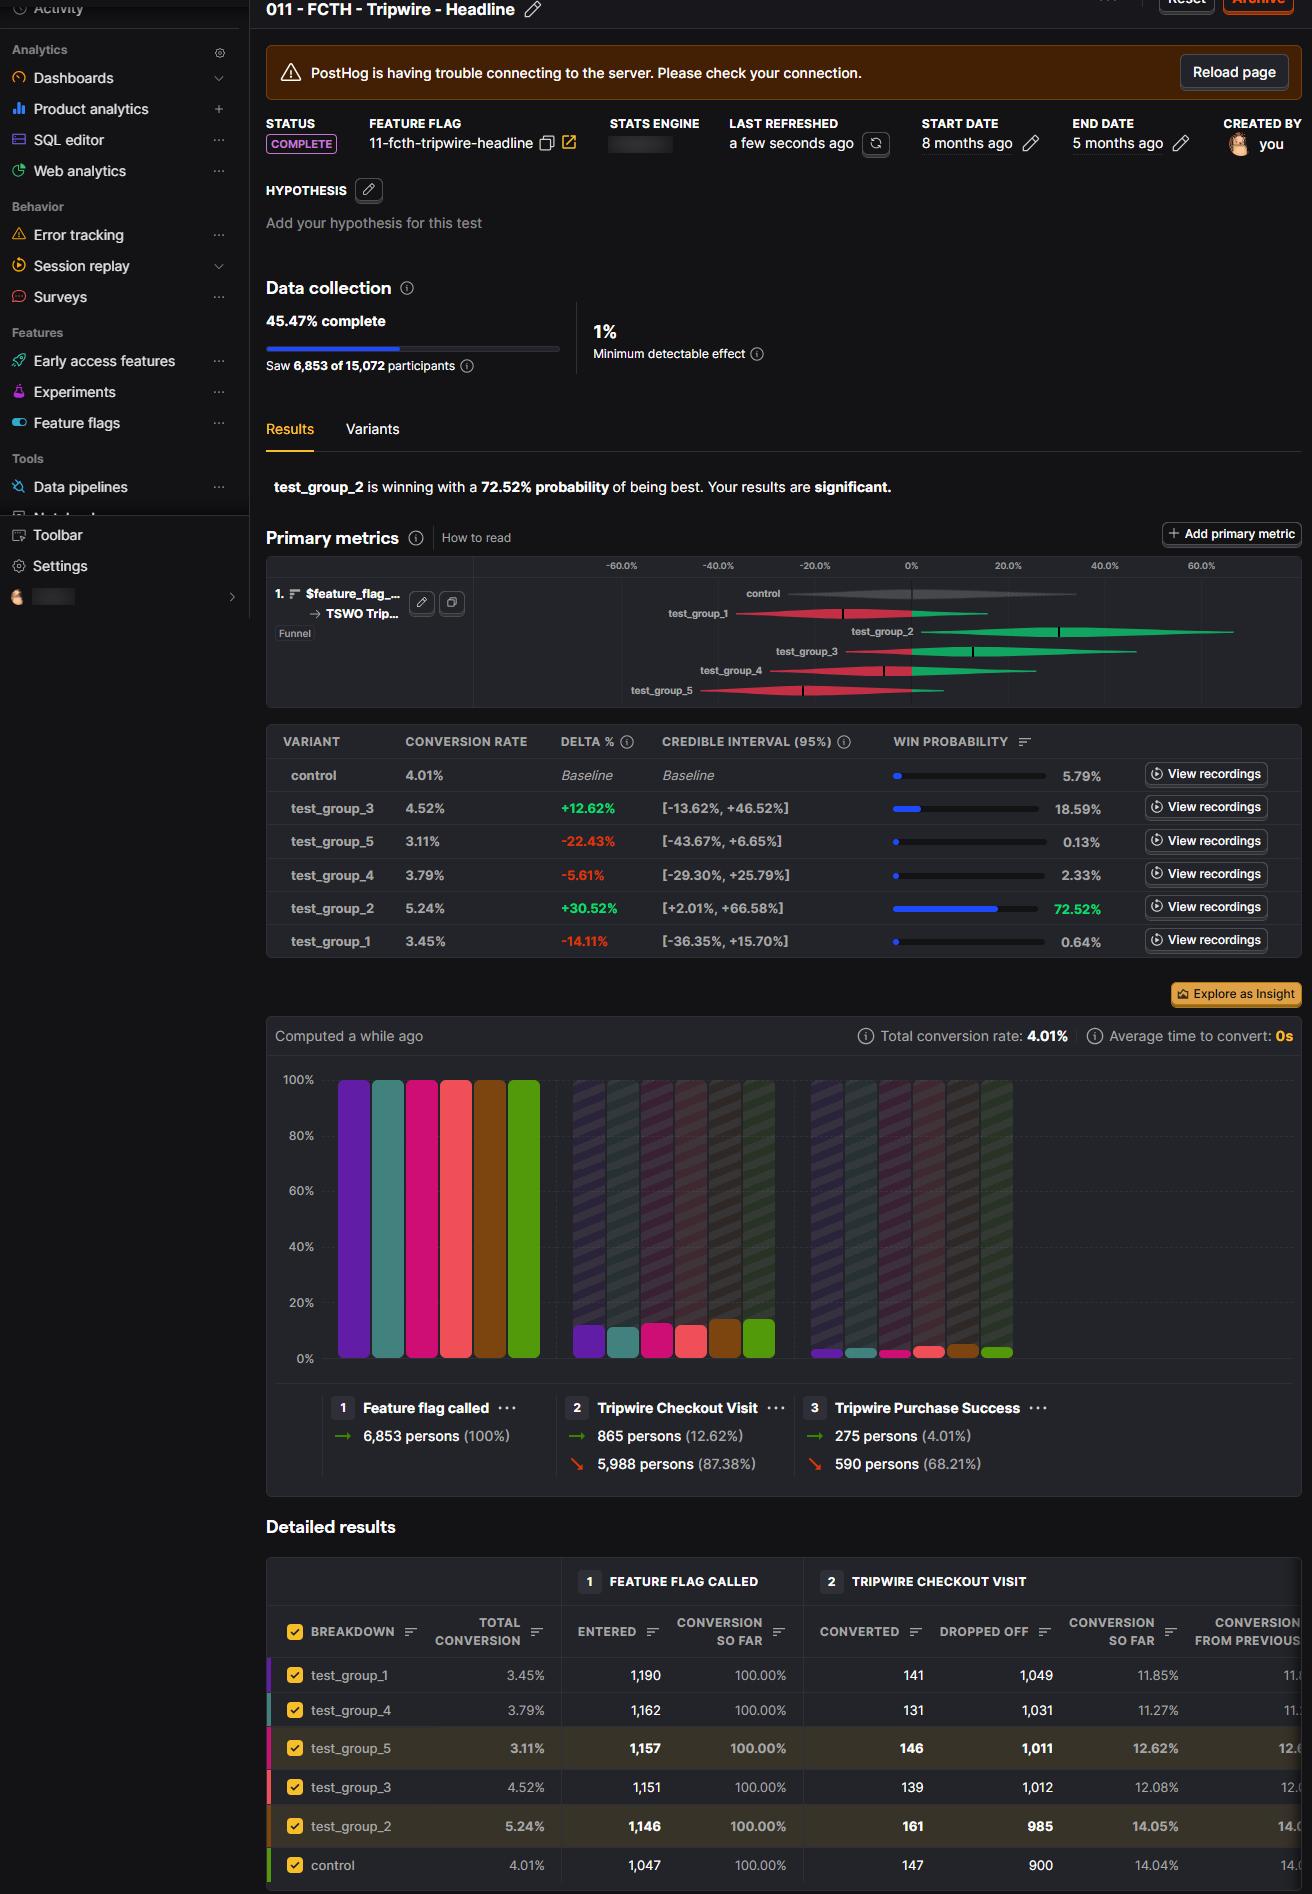This screenshot has height=1894, width=1312.
Task: Uncheck test_group_1 breakdown checkbox
Action: pos(295,1675)
